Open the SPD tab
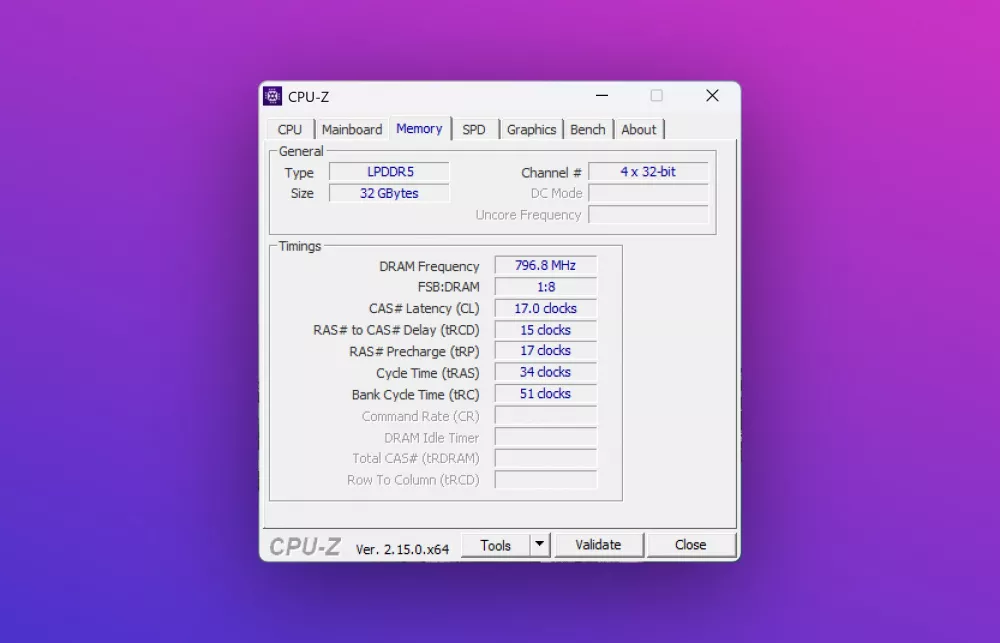 tap(474, 129)
